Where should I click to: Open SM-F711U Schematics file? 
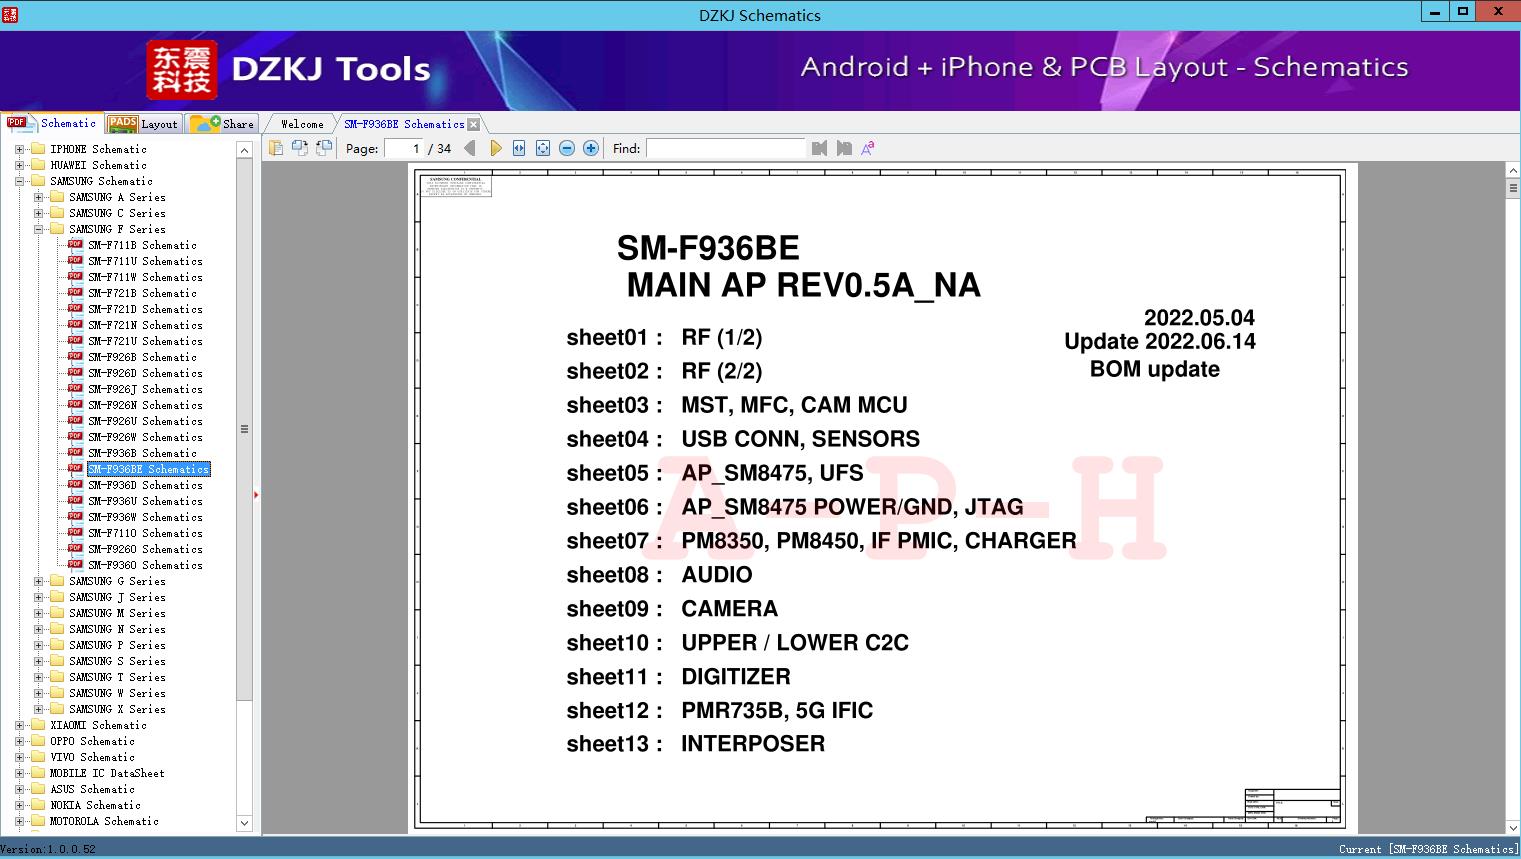coord(145,261)
